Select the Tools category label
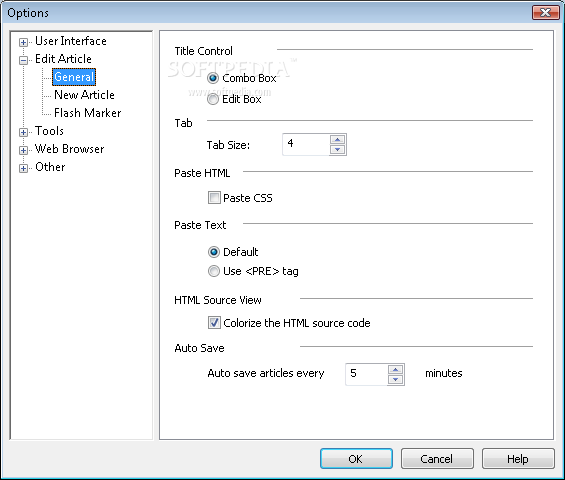This screenshot has width=565, height=480. coord(49,131)
